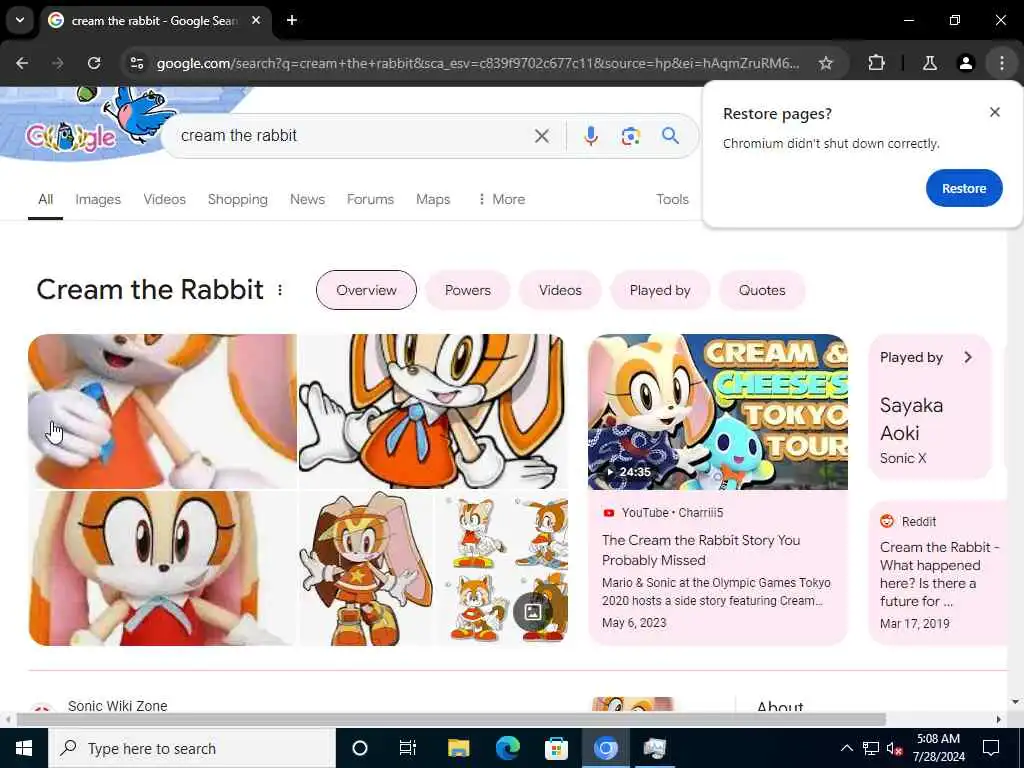Screen dimensions: 1024x768
Task: Click the muted volume tray icon
Action: click(895, 748)
